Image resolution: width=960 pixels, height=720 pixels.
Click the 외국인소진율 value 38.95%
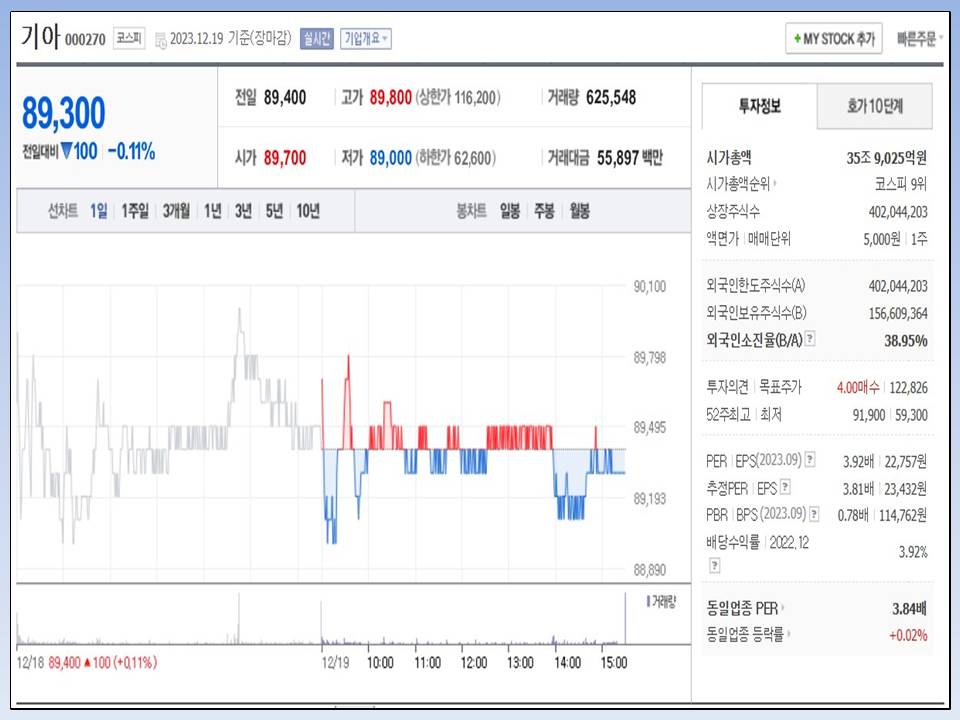coord(906,340)
